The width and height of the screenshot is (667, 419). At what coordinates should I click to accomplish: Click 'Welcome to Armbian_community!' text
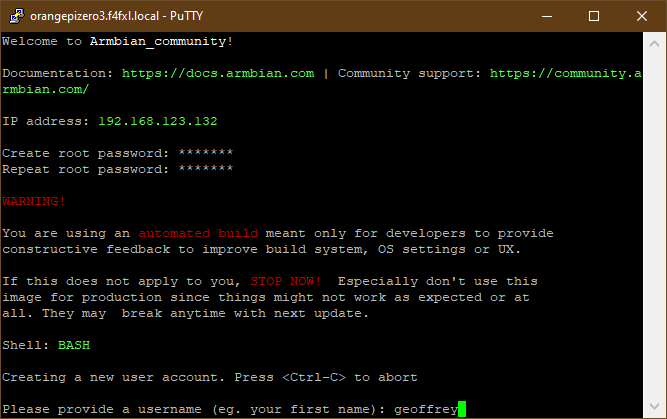117,42
